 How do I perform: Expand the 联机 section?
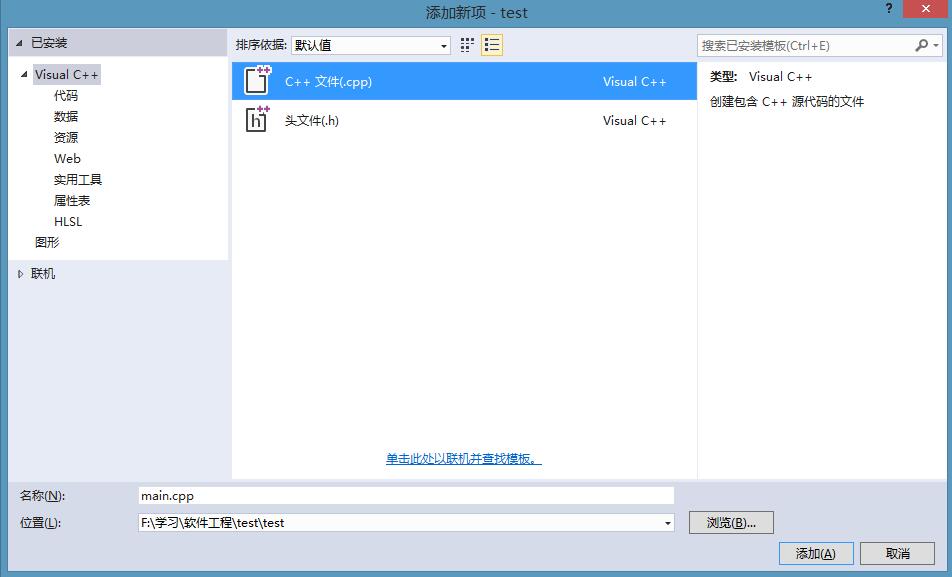point(21,274)
